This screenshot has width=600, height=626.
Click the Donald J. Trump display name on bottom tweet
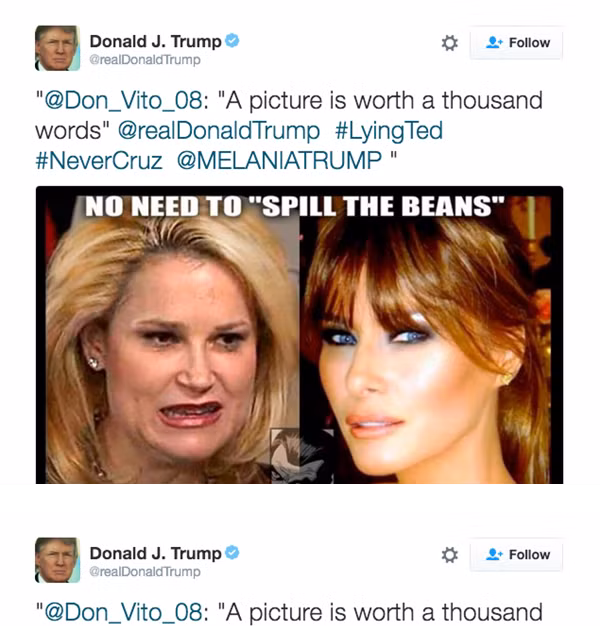click(155, 554)
